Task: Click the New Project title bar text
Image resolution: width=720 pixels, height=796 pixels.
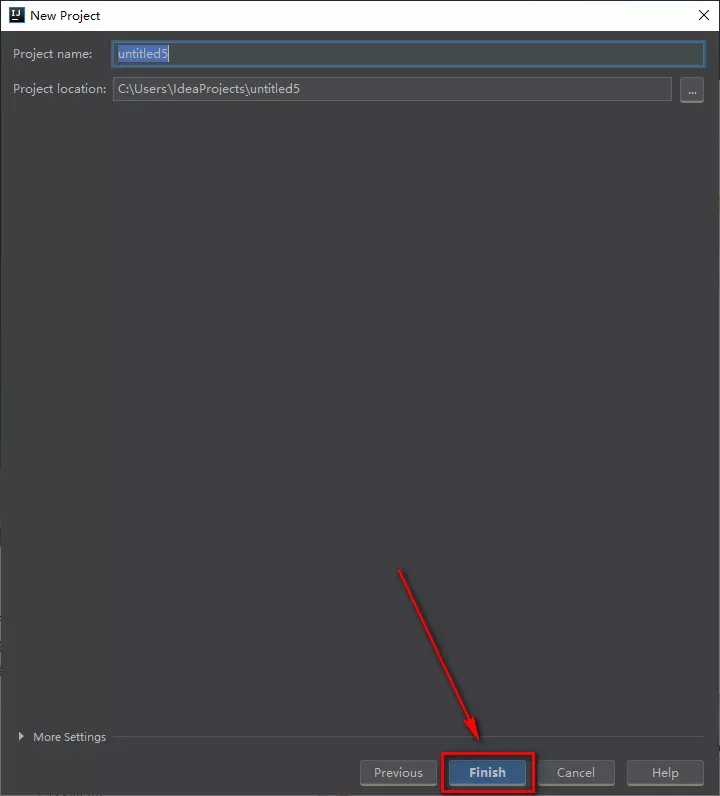Action: pos(65,16)
